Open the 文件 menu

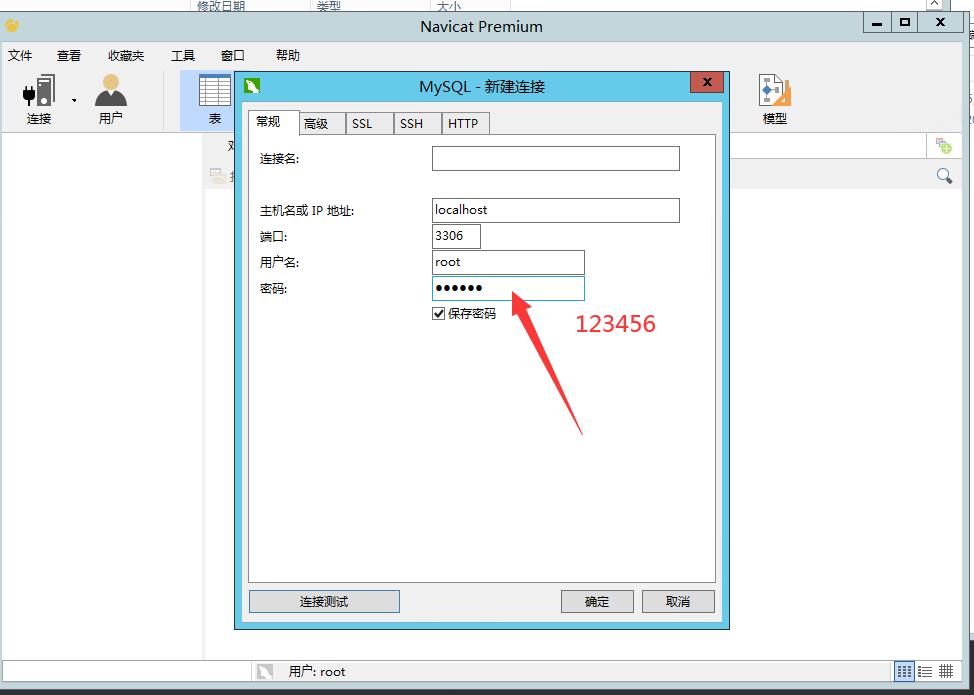point(20,56)
